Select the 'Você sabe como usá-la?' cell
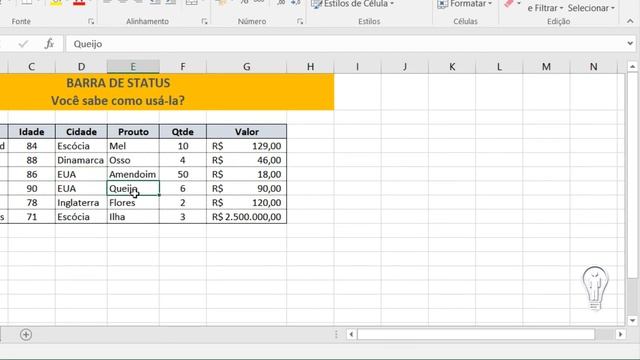 tap(118, 100)
